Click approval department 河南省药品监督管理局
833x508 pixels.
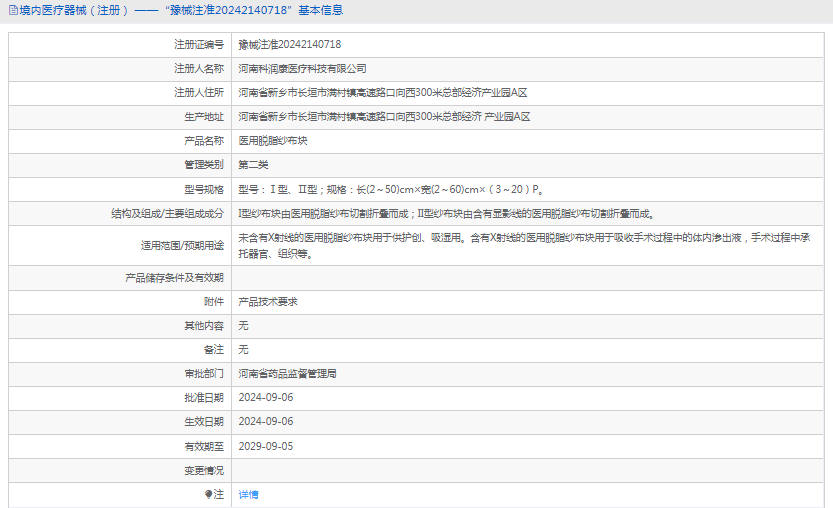pyautogui.click(x=287, y=374)
